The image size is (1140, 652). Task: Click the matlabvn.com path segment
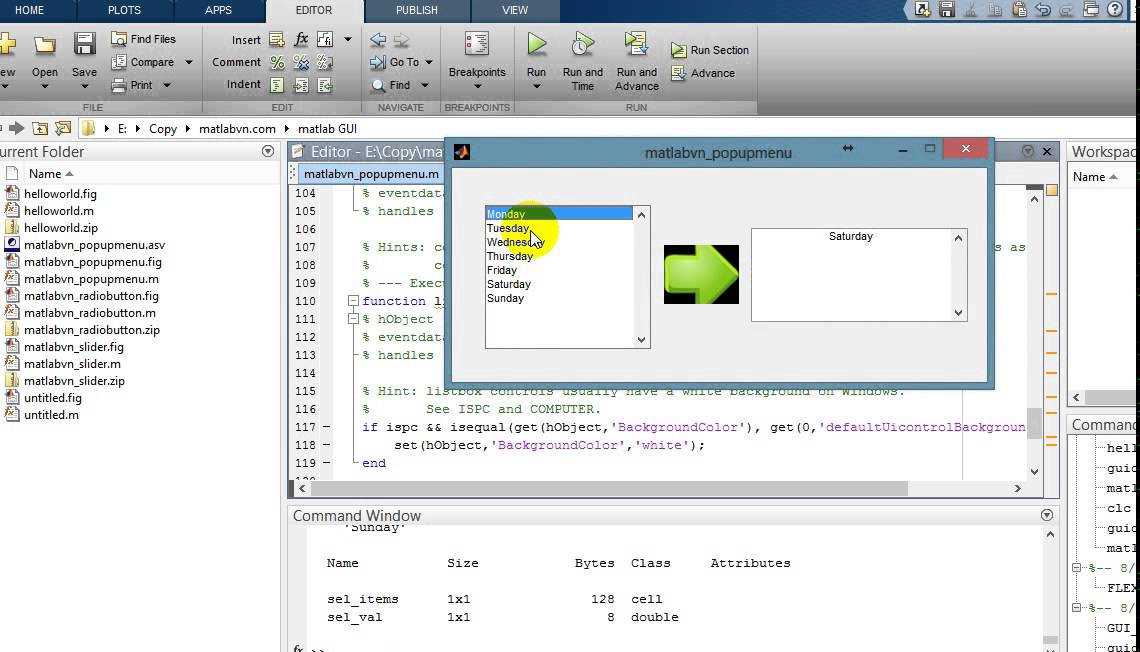(237, 129)
